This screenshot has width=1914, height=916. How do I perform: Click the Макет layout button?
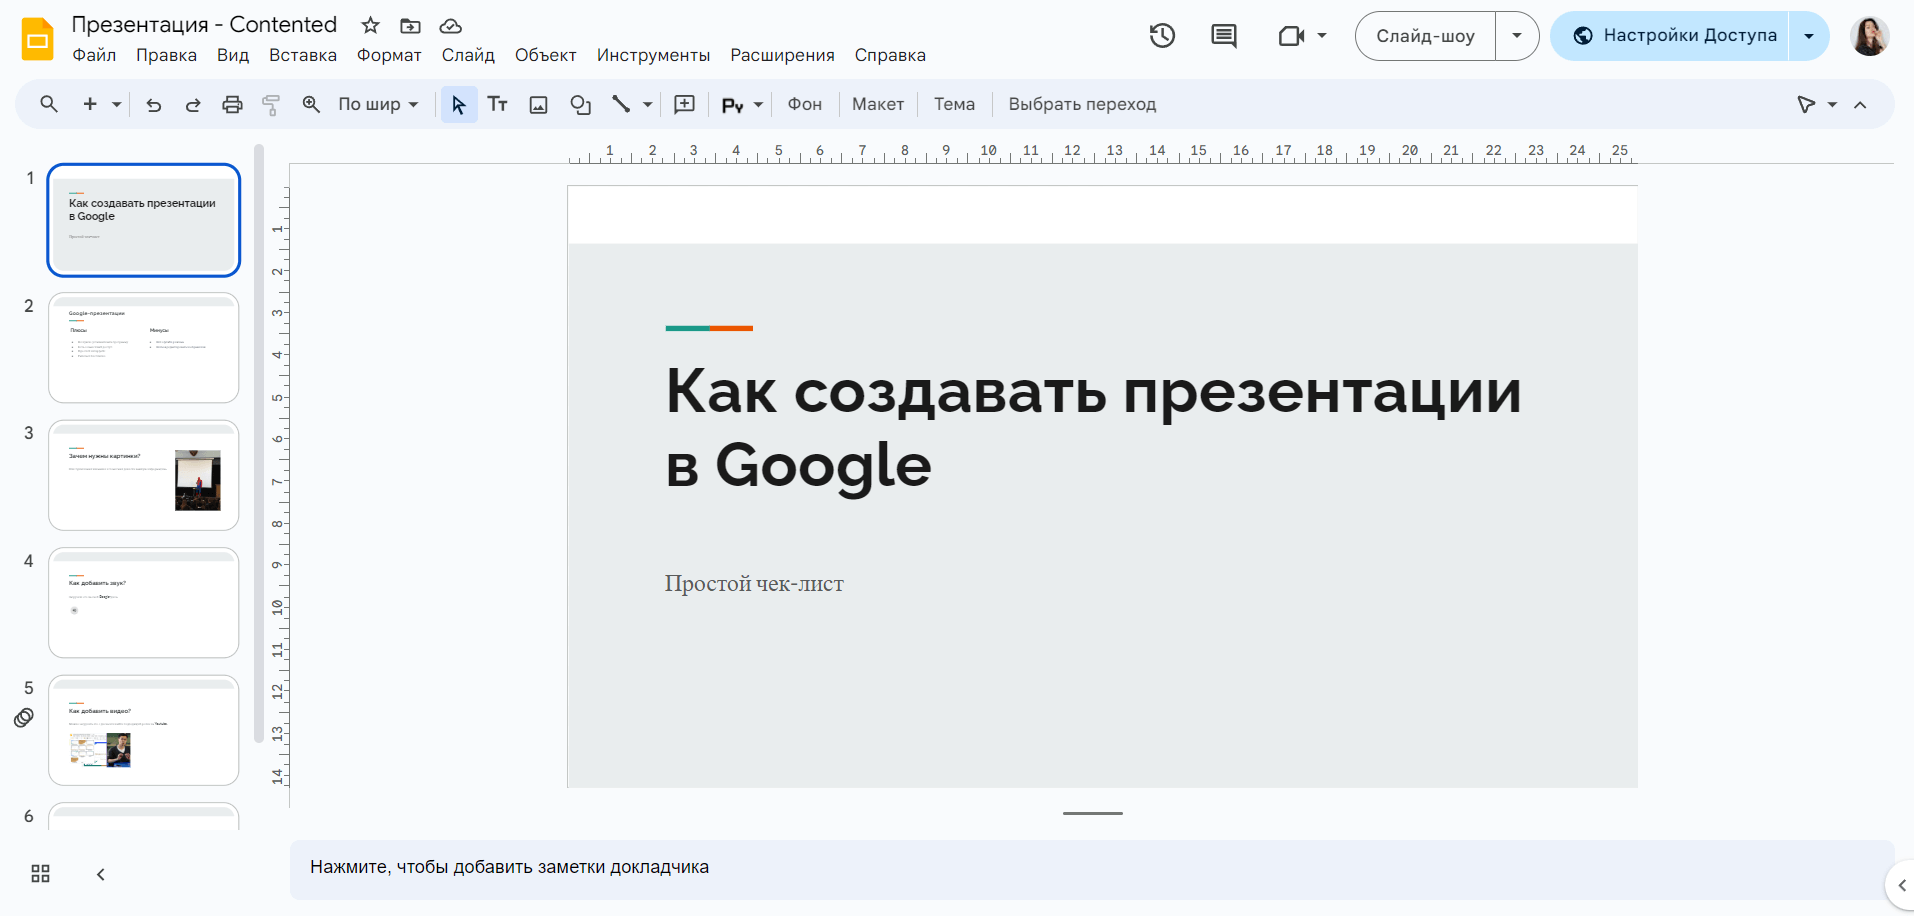[x=878, y=104]
